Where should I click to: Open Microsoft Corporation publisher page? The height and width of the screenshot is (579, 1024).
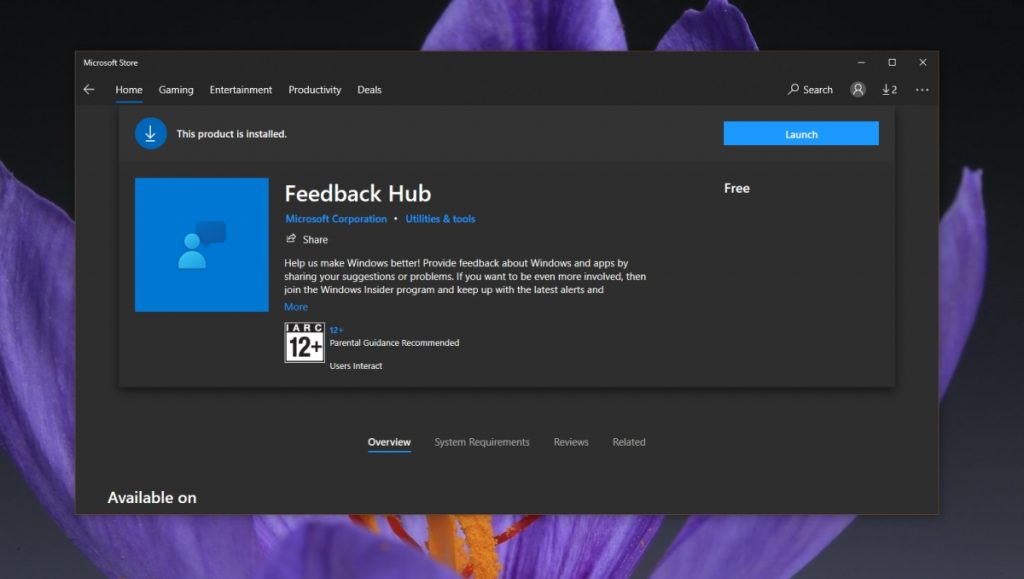[x=337, y=218]
